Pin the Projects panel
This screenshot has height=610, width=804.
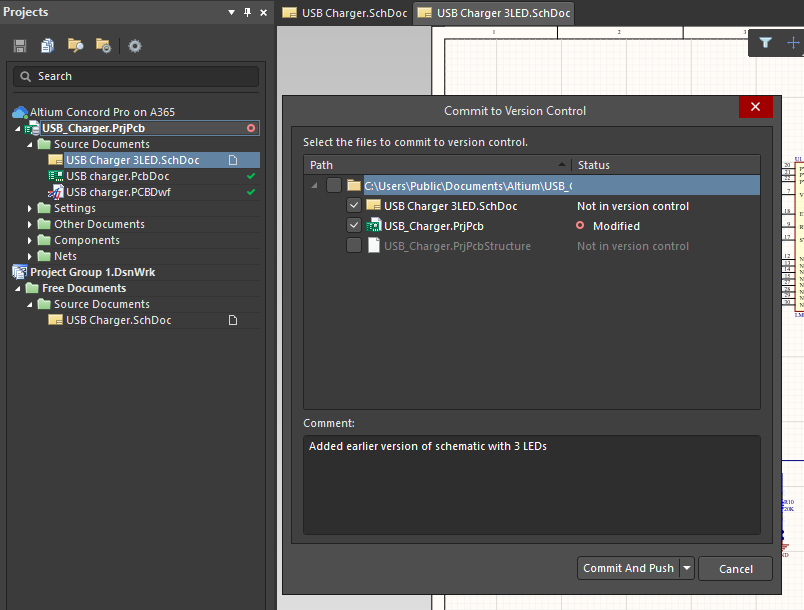pos(248,12)
